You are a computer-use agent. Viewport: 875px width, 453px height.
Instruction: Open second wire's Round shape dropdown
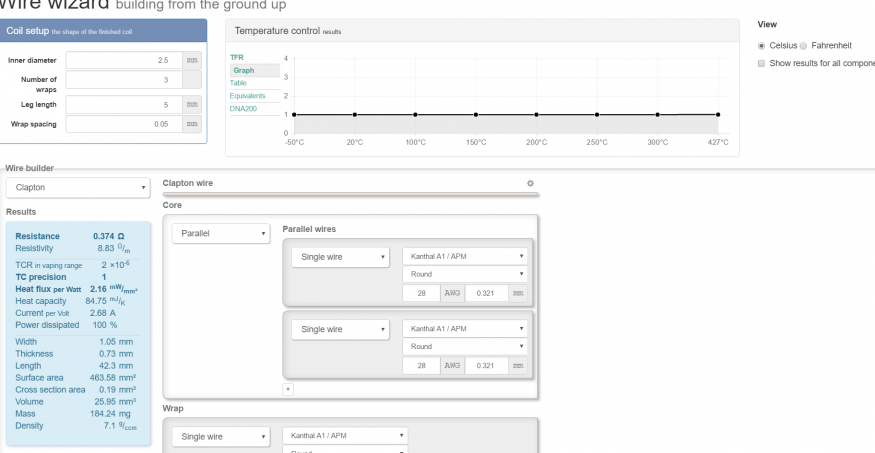pos(465,346)
